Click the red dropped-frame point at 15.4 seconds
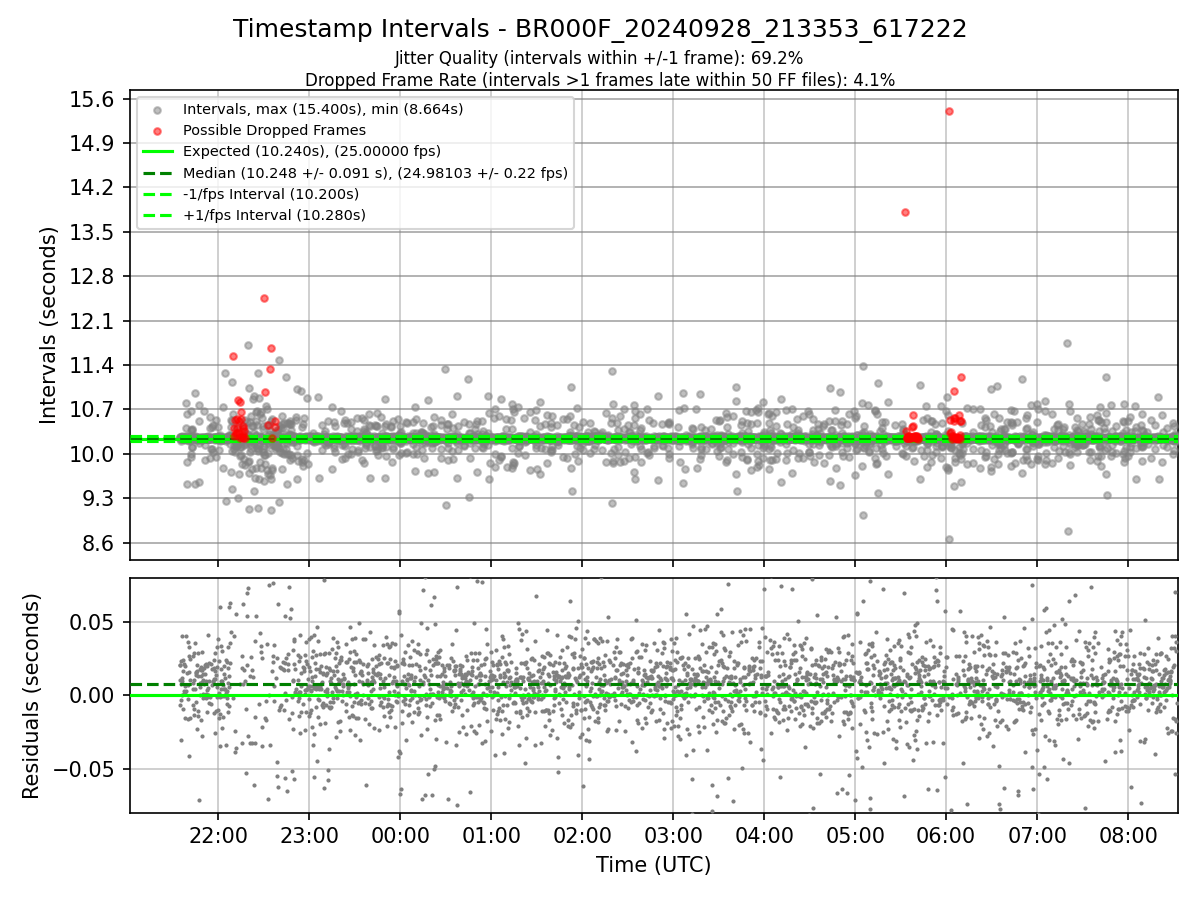Image resolution: width=1200 pixels, height=900 pixels. pyautogui.click(x=949, y=111)
